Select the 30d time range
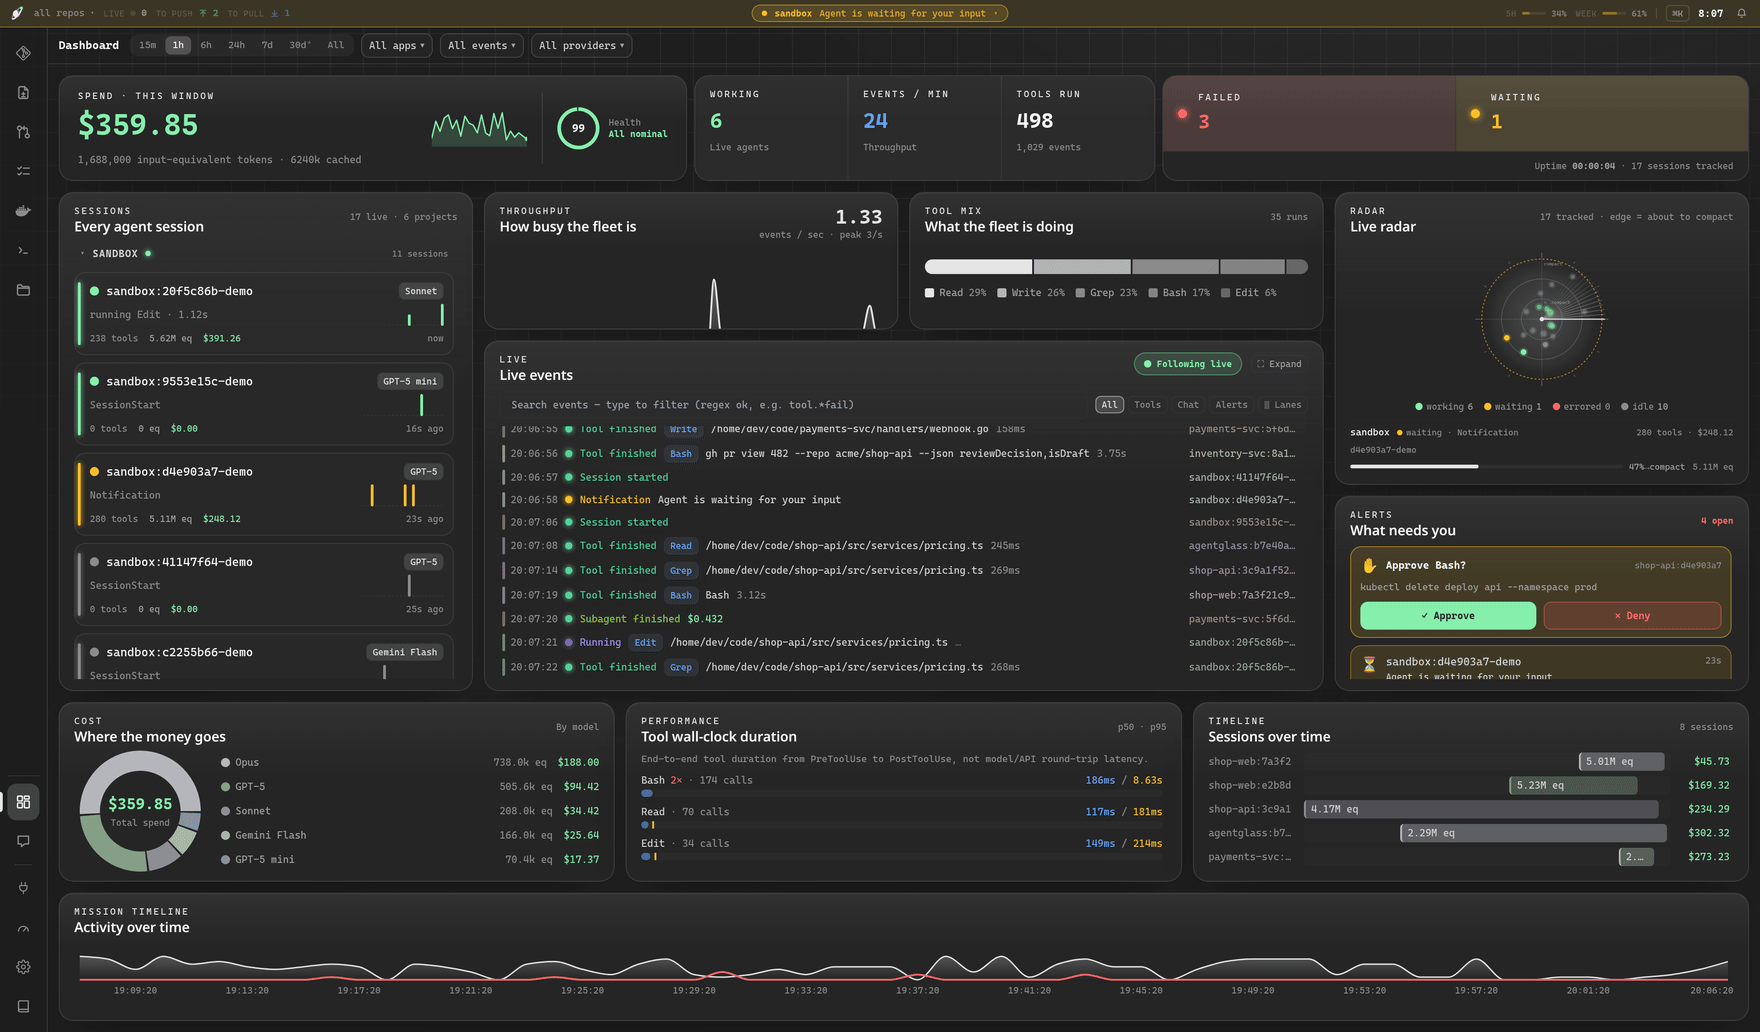1760x1032 pixels. [x=299, y=45]
